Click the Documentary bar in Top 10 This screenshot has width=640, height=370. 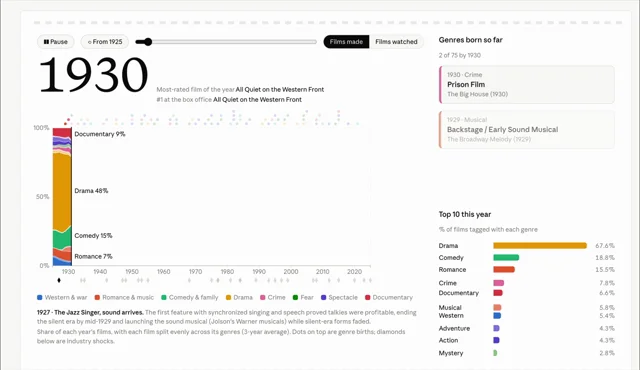point(498,293)
